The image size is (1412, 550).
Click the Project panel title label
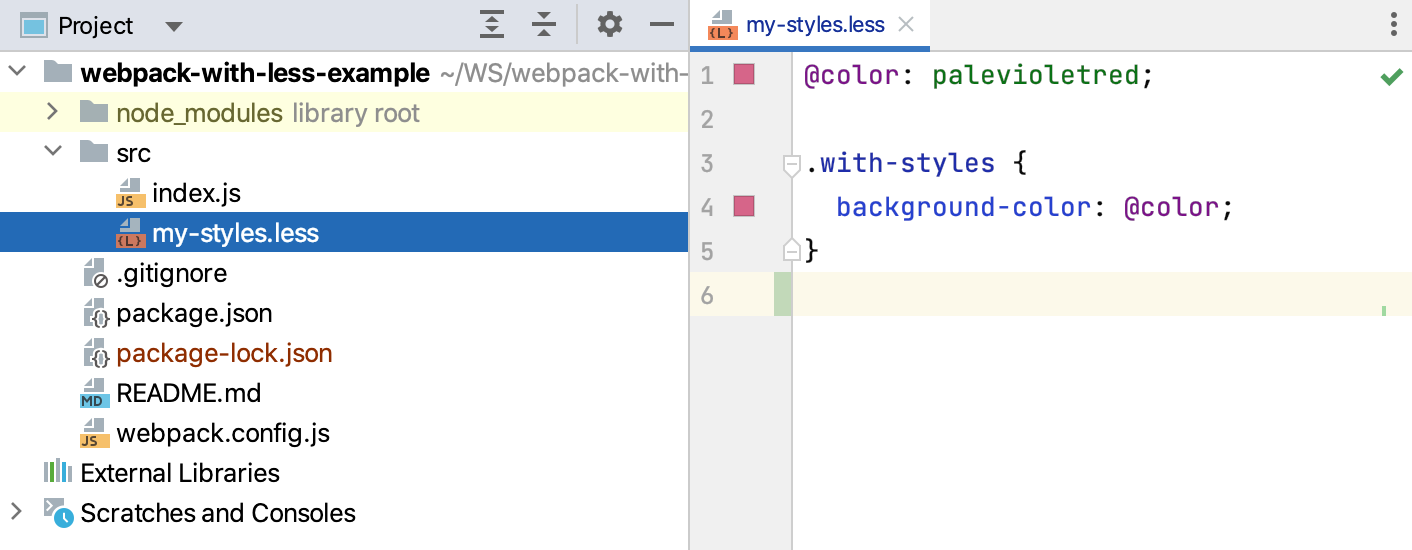[x=95, y=26]
